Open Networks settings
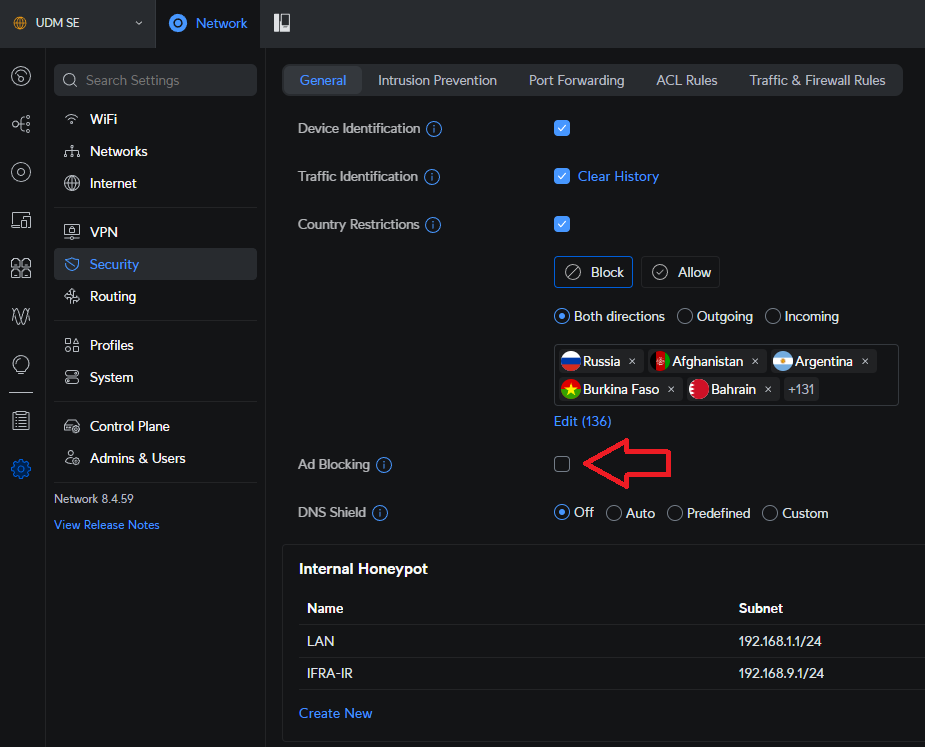Screen dimensions: 925x747 tap(155, 152)
